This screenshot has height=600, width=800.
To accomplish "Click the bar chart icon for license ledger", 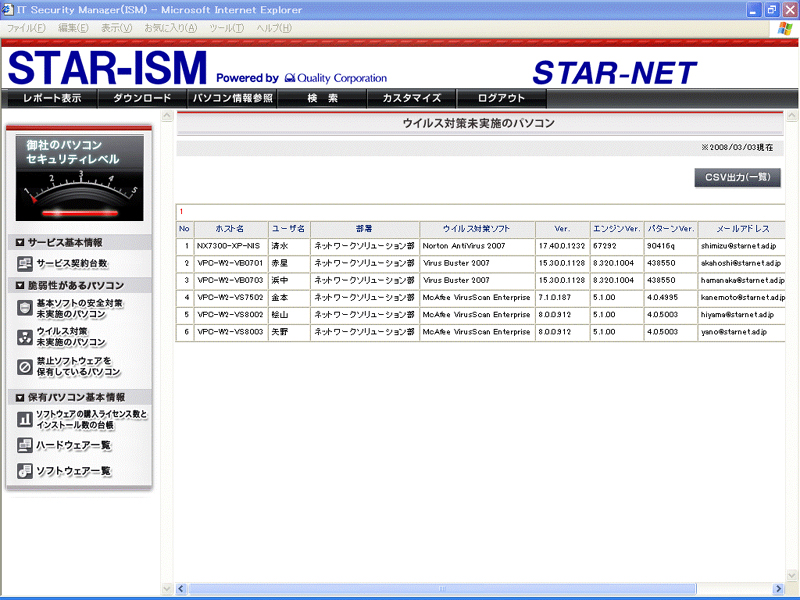I will [x=24, y=419].
